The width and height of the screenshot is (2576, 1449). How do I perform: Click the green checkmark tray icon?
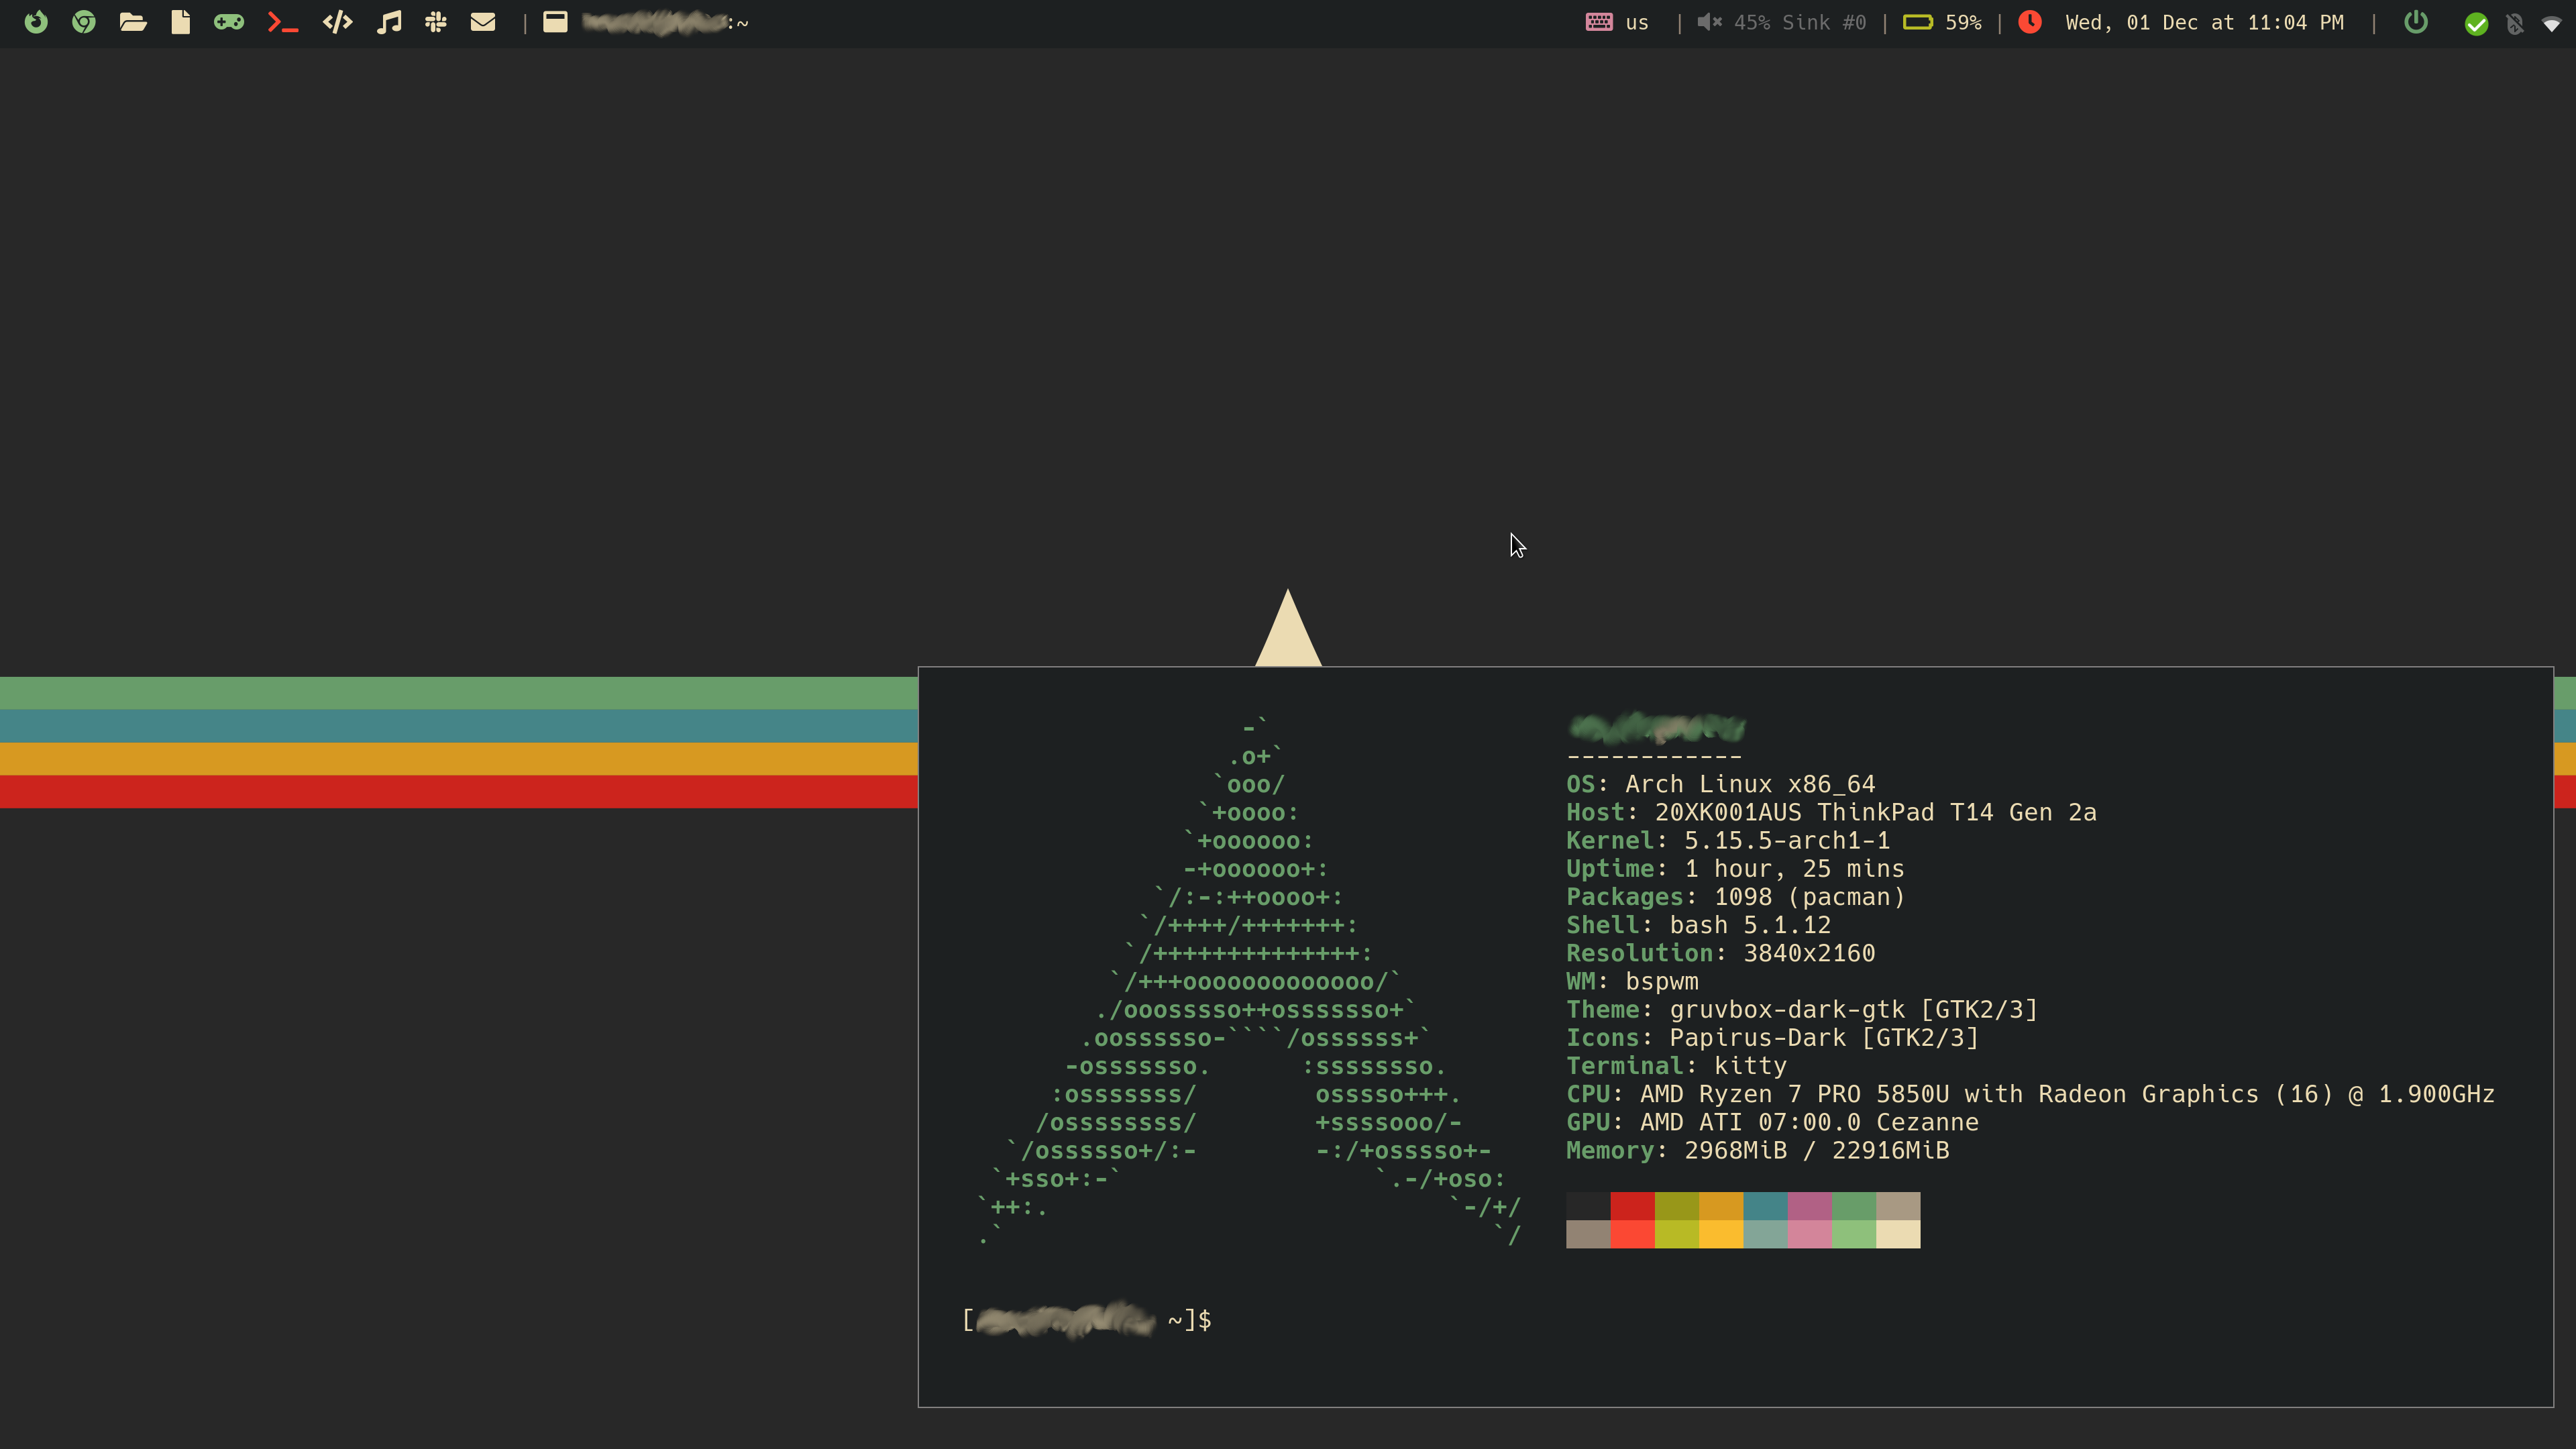pyautogui.click(x=2476, y=24)
